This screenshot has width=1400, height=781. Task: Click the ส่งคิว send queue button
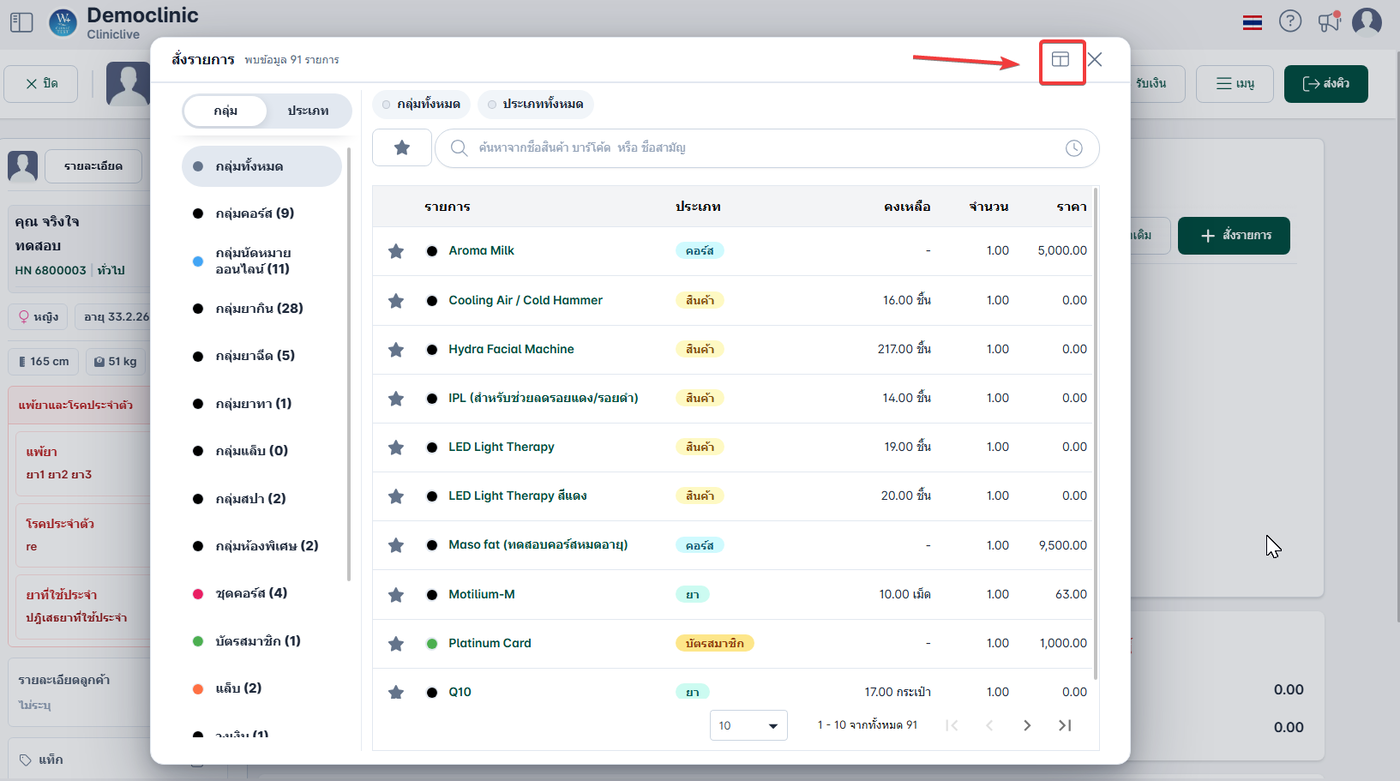point(1325,84)
